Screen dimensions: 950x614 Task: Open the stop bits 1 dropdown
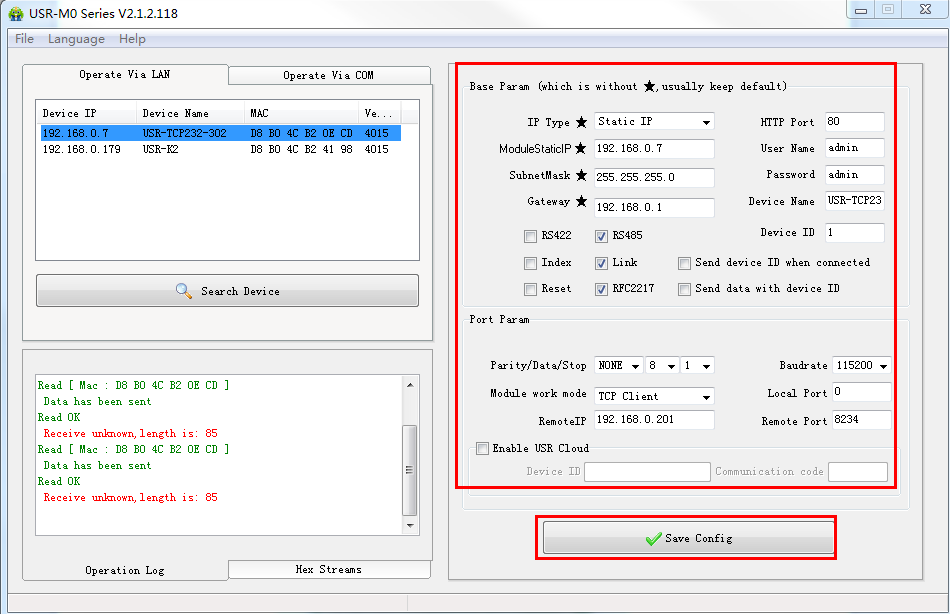coord(697,365)
